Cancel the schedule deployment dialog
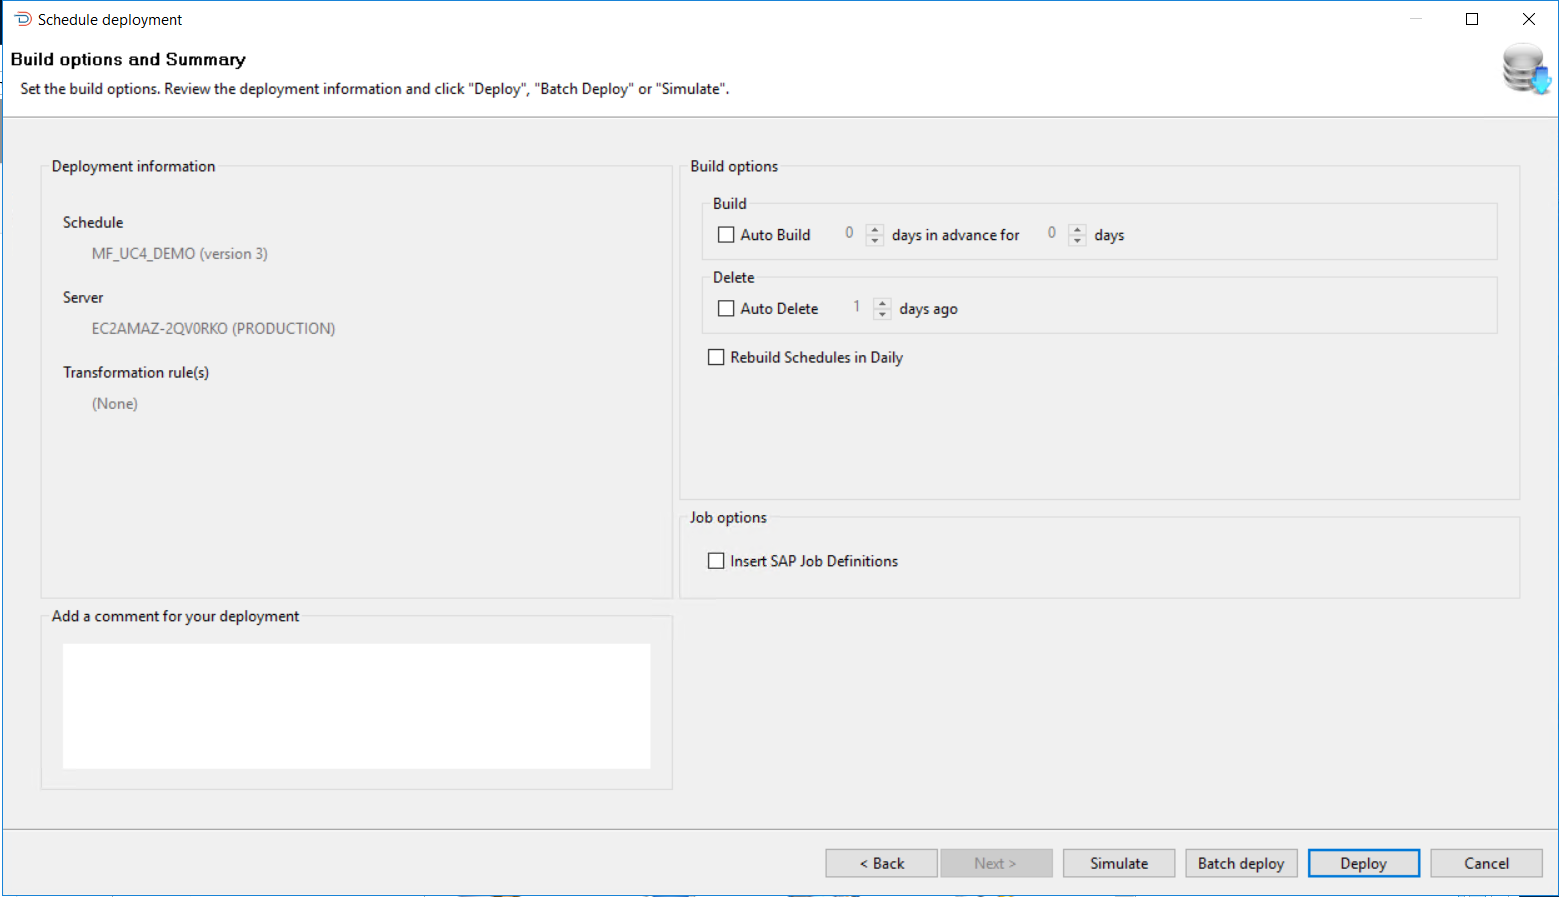1559x897 pixels. pos(1486,863)
